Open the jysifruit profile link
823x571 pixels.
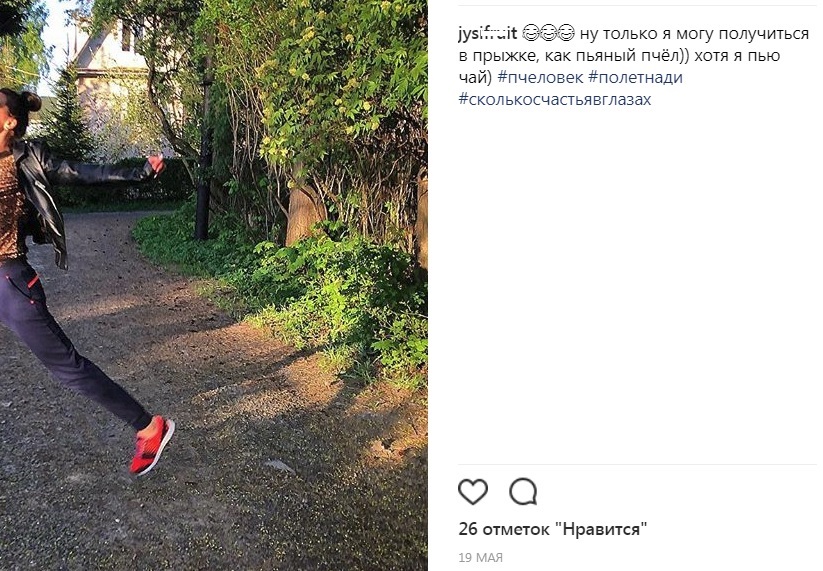488,34
